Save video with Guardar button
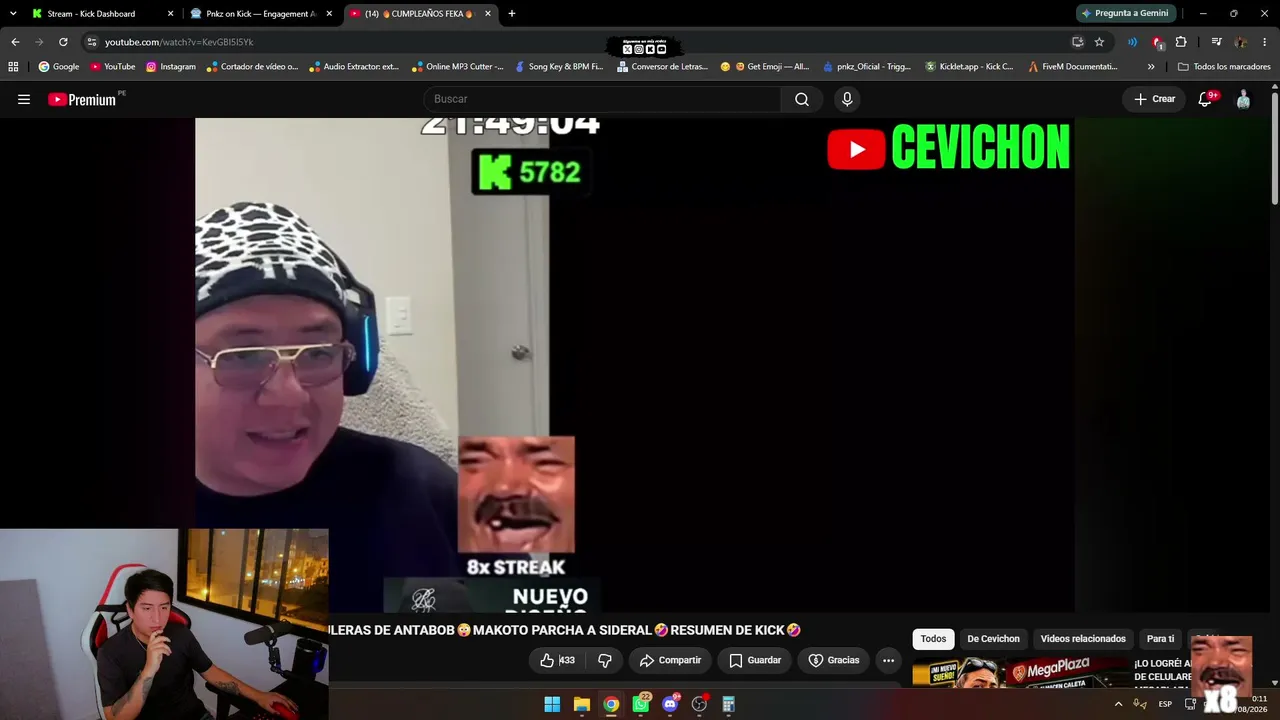Image resolution: width=1280 pixels, height=720 pixels. (755, 660)
